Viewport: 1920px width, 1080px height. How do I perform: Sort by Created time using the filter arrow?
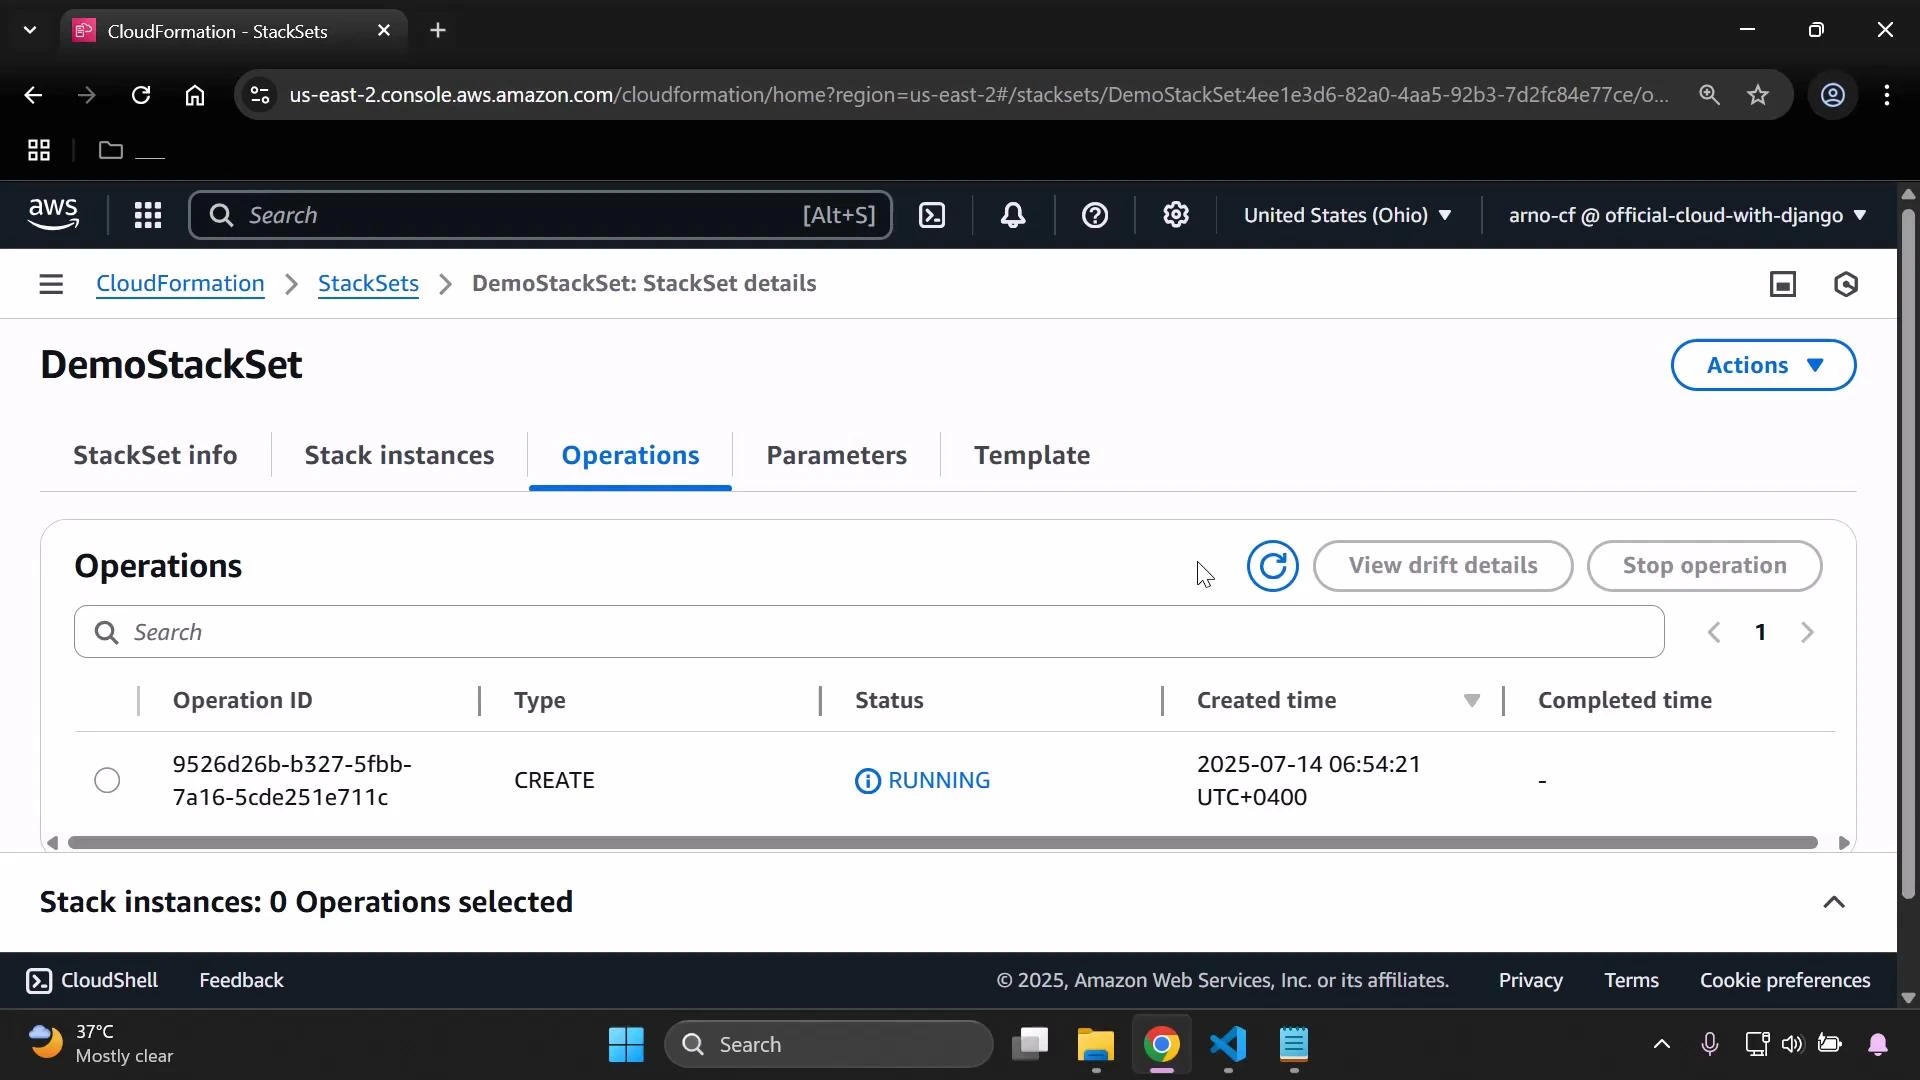tap(1471, 701)
